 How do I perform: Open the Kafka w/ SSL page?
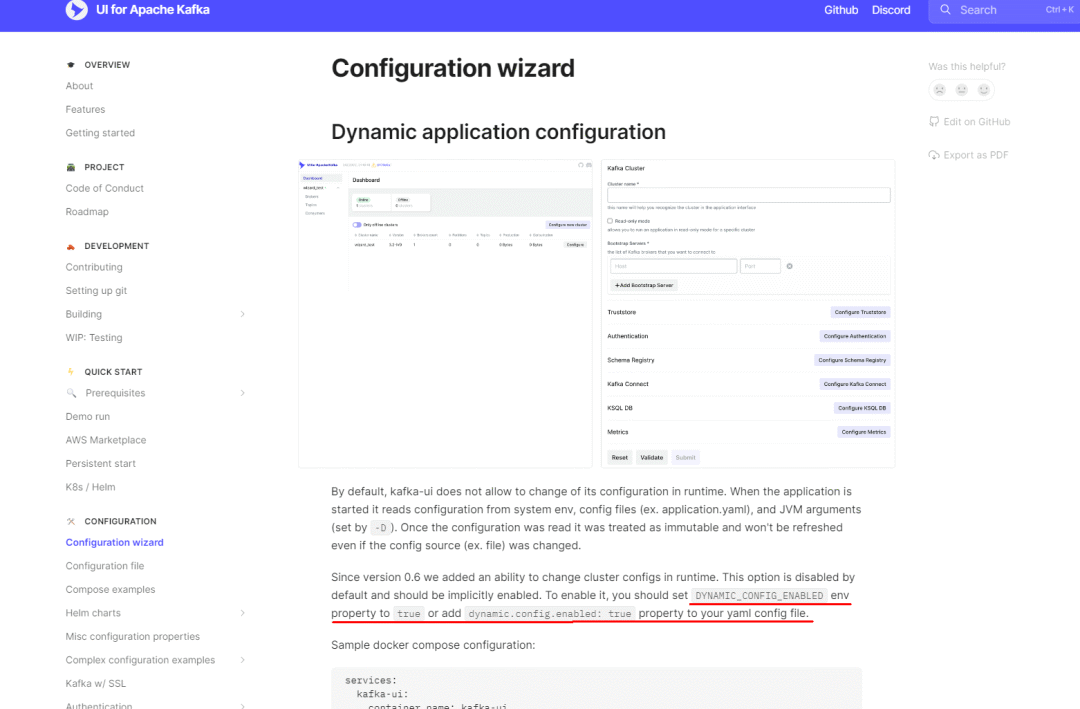point(96,684)
